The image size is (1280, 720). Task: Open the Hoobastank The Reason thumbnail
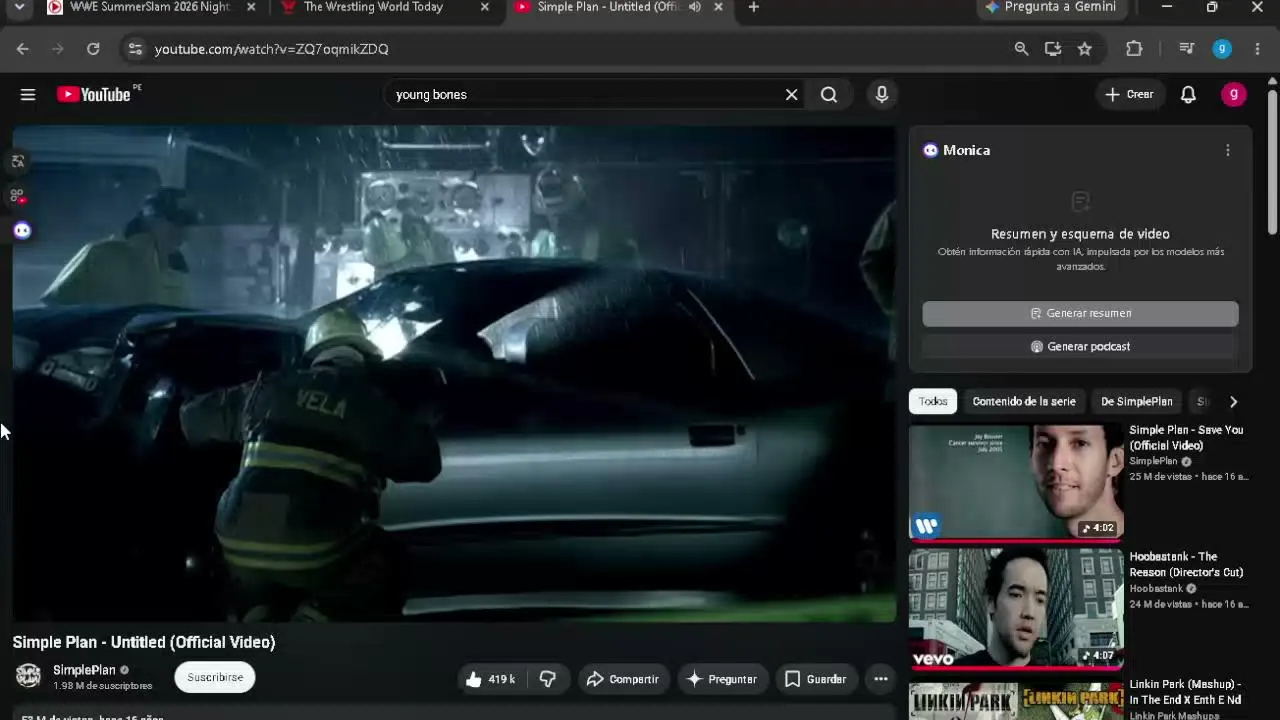tap(1016, 609)
